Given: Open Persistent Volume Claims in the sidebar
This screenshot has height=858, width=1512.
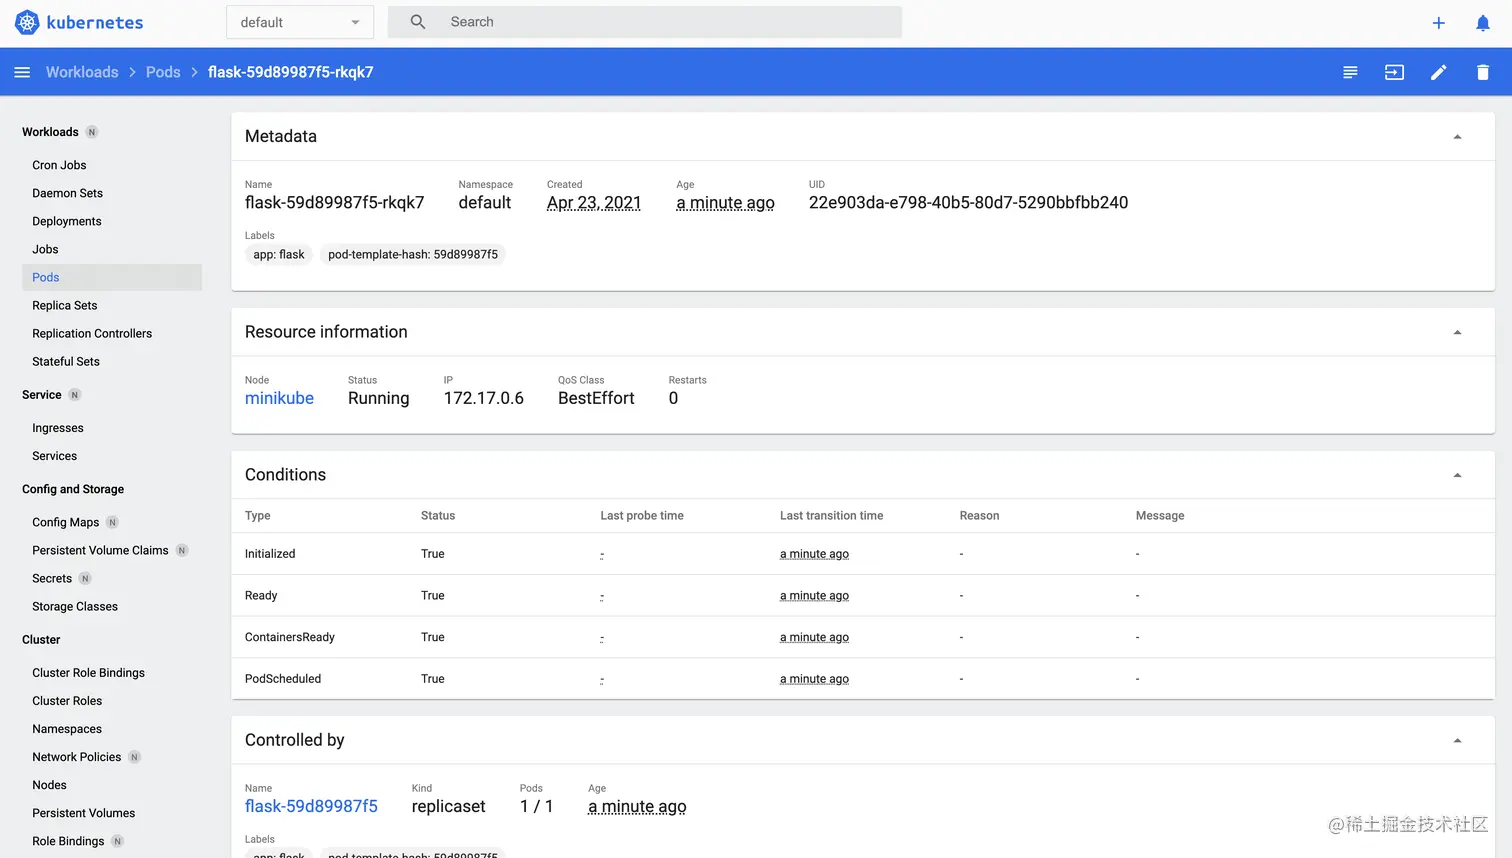Looking at the screenshot, I should (100, 550).
